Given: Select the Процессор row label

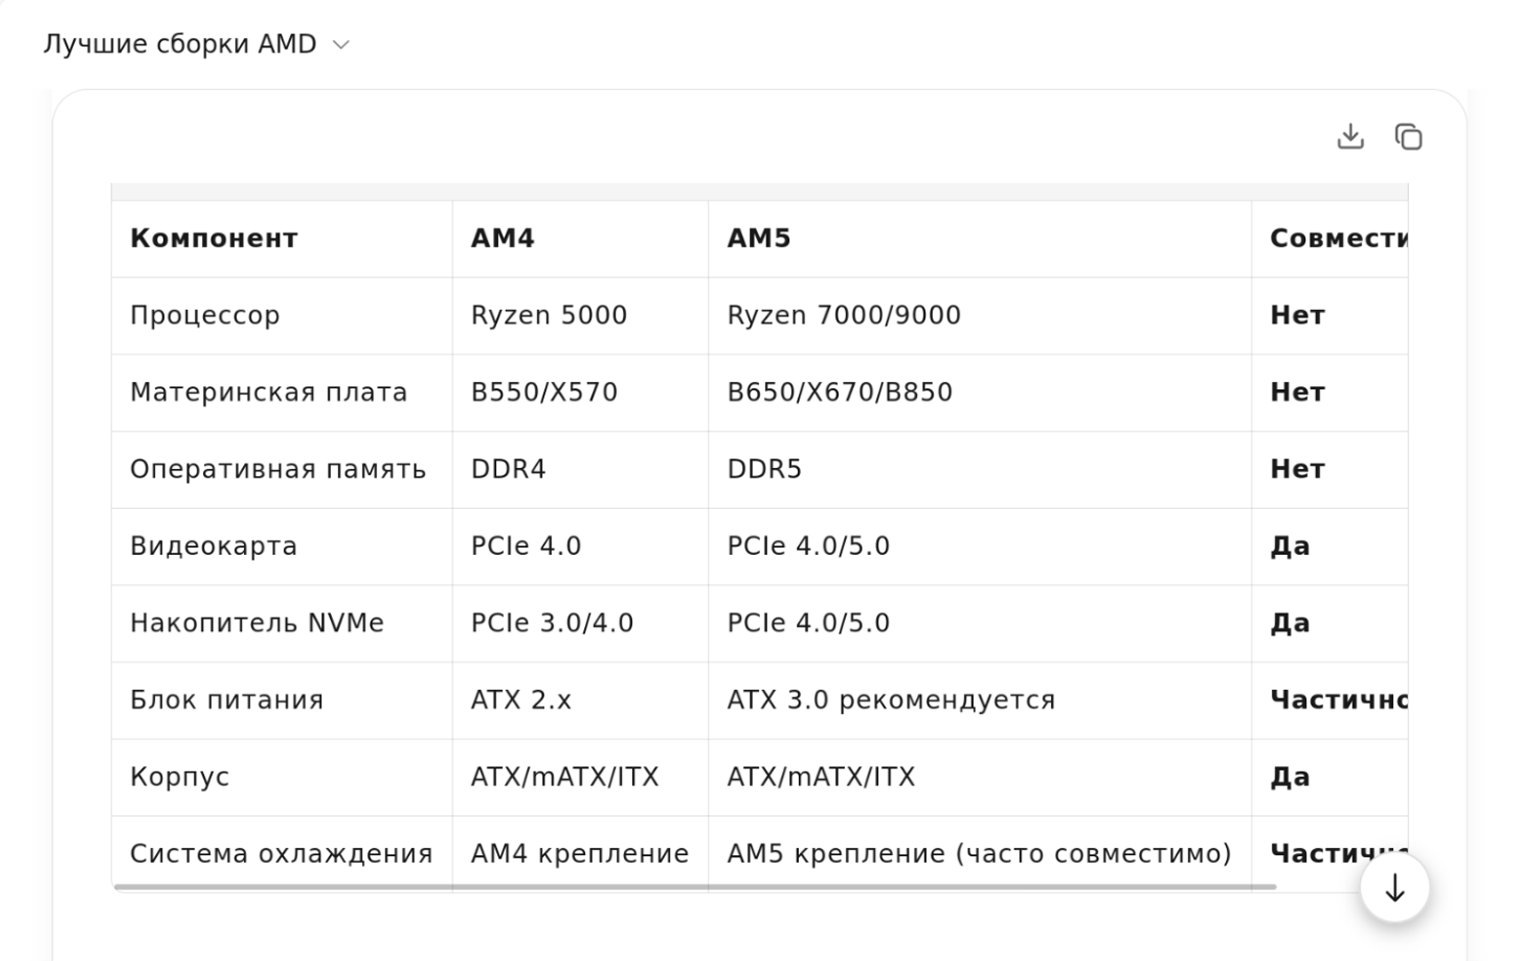Looking at the screenshot, I should pos(205,315).
